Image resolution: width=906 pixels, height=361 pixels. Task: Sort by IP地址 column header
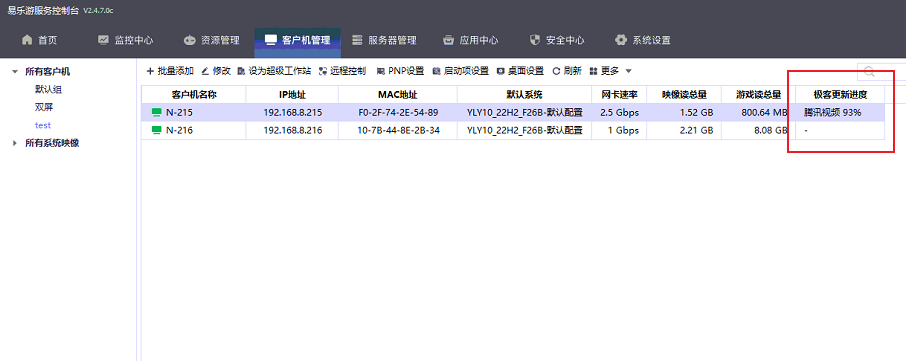(292, 95)
